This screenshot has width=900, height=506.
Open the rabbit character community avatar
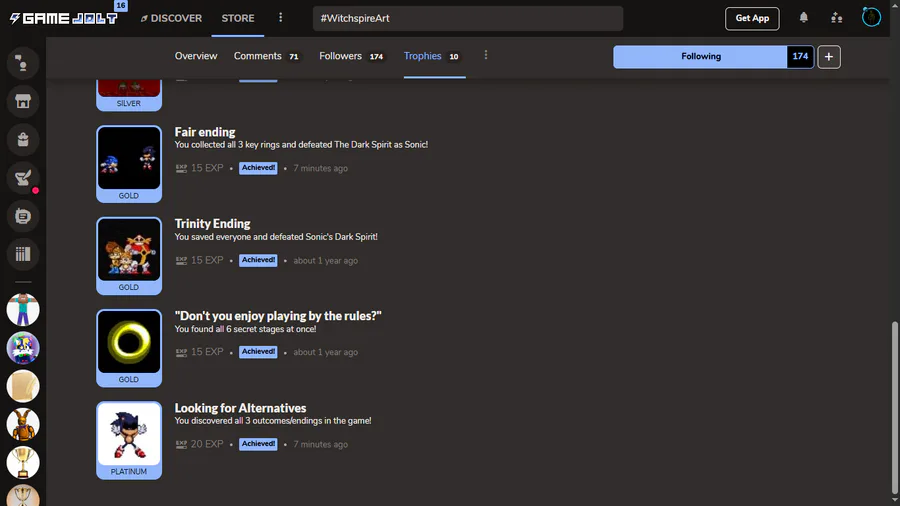coord(23,425)
